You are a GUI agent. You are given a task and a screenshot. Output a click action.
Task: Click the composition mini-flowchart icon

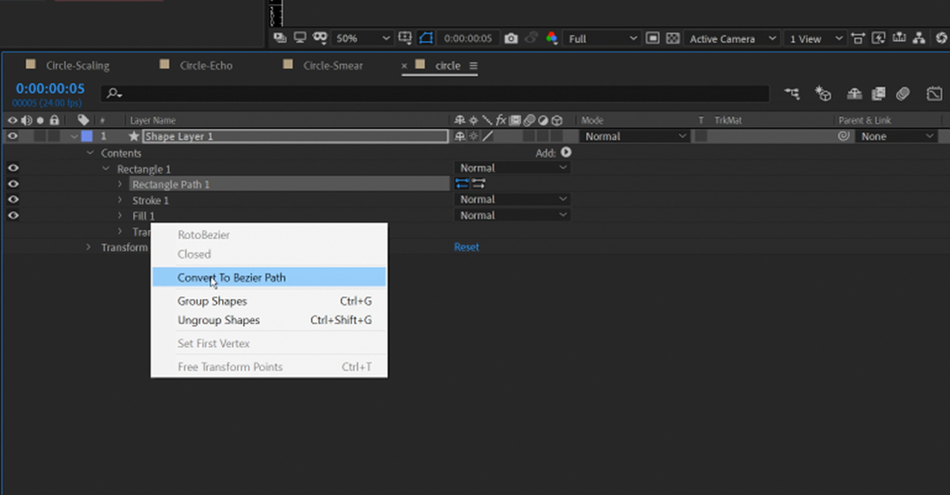point(792,93)
